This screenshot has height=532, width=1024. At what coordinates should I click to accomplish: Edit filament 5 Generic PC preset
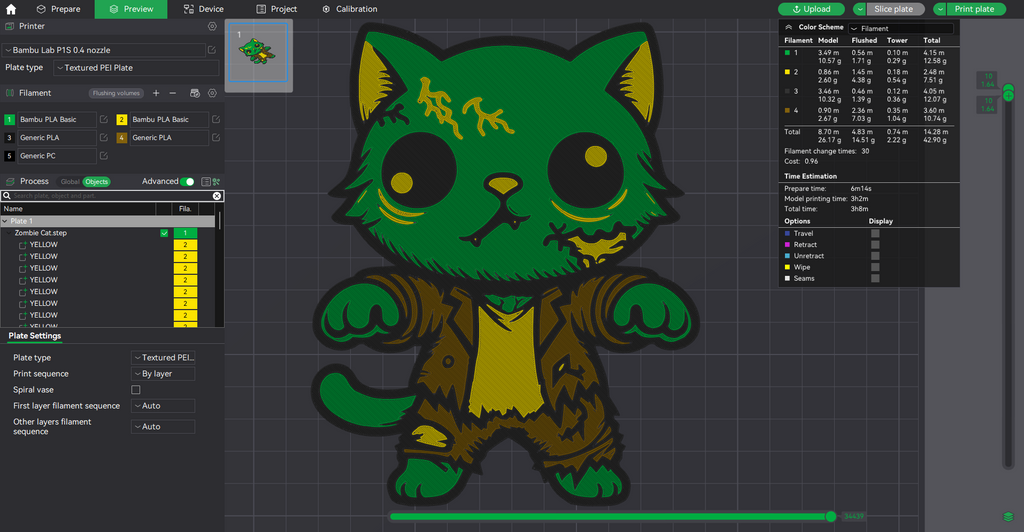pyautogui.click(x=103, y=156)
